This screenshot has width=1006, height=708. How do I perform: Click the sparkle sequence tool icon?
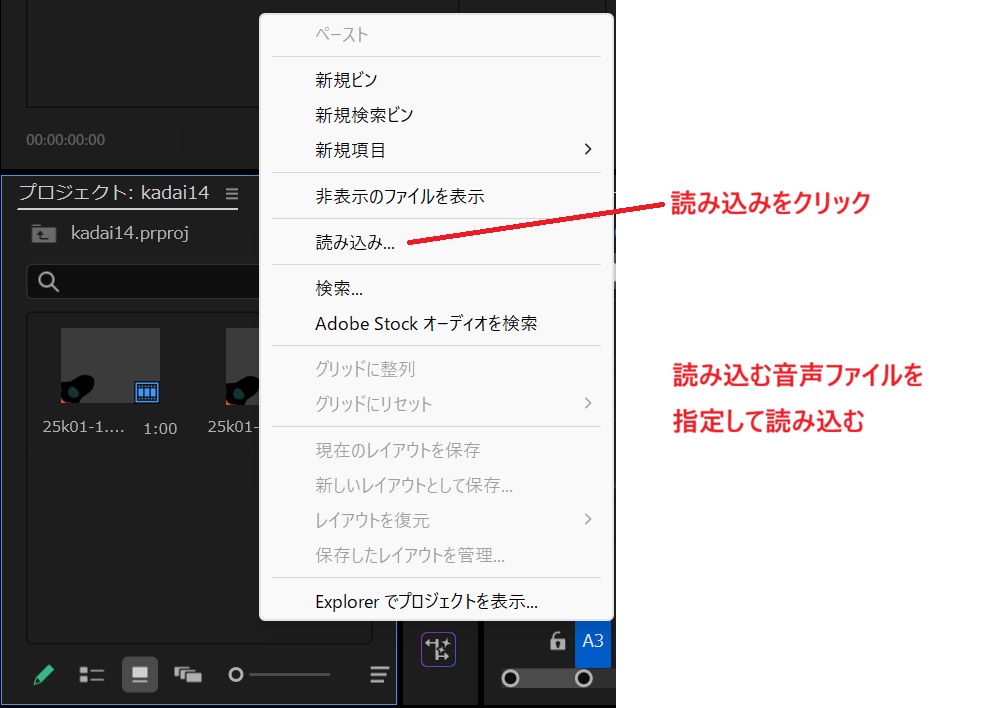tap(438, 649)
